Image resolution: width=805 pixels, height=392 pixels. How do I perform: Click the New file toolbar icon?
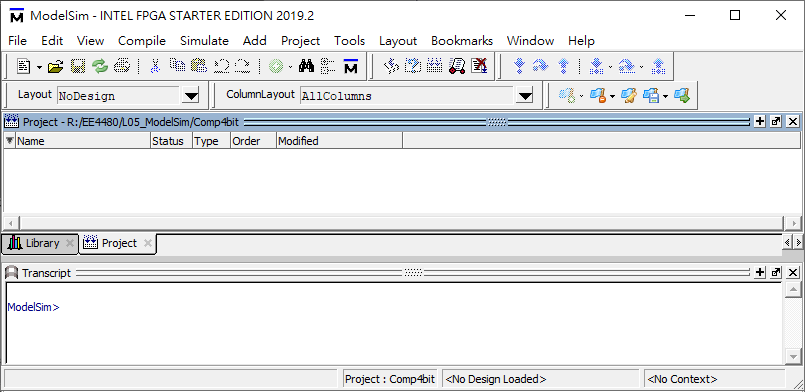24,66
